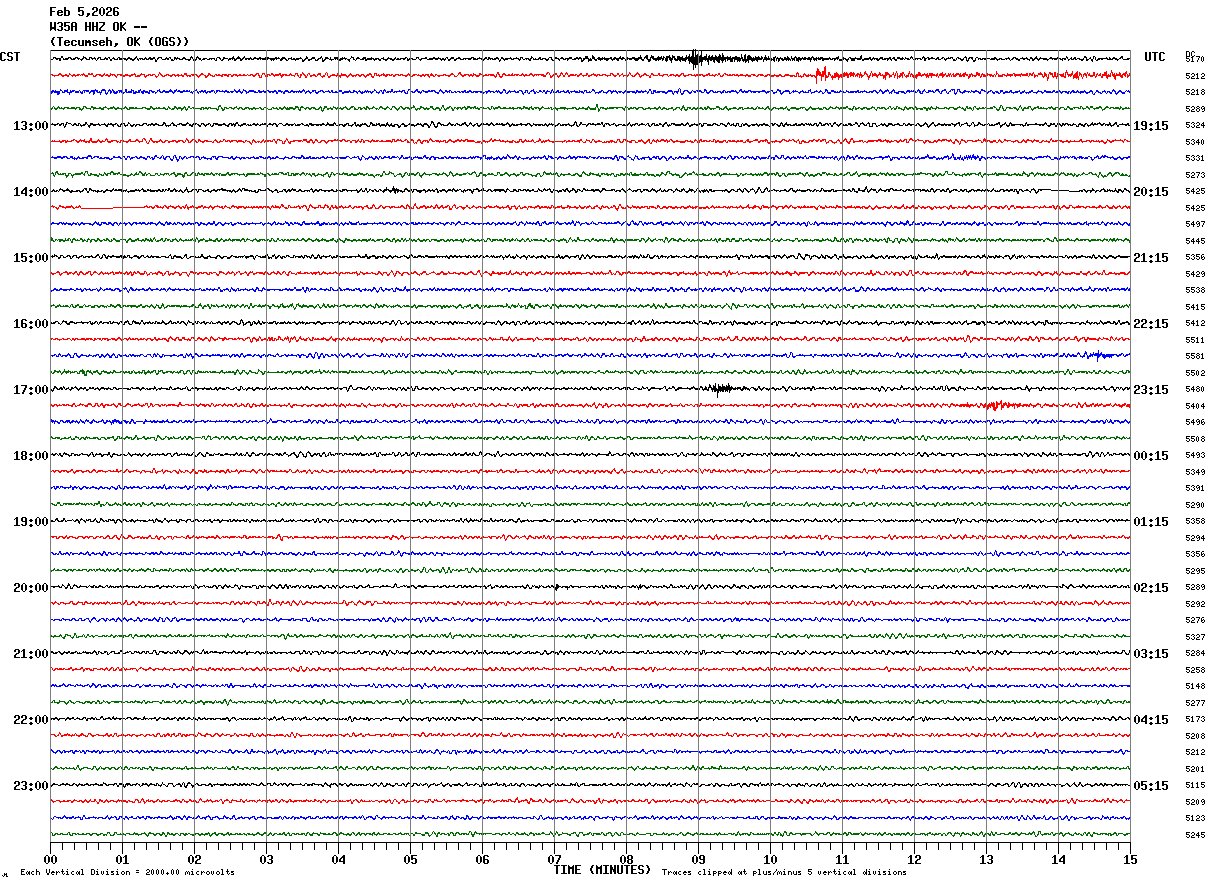
Task: Select the 09 minute tick on time axis
Action: click(x=698, y=859)
